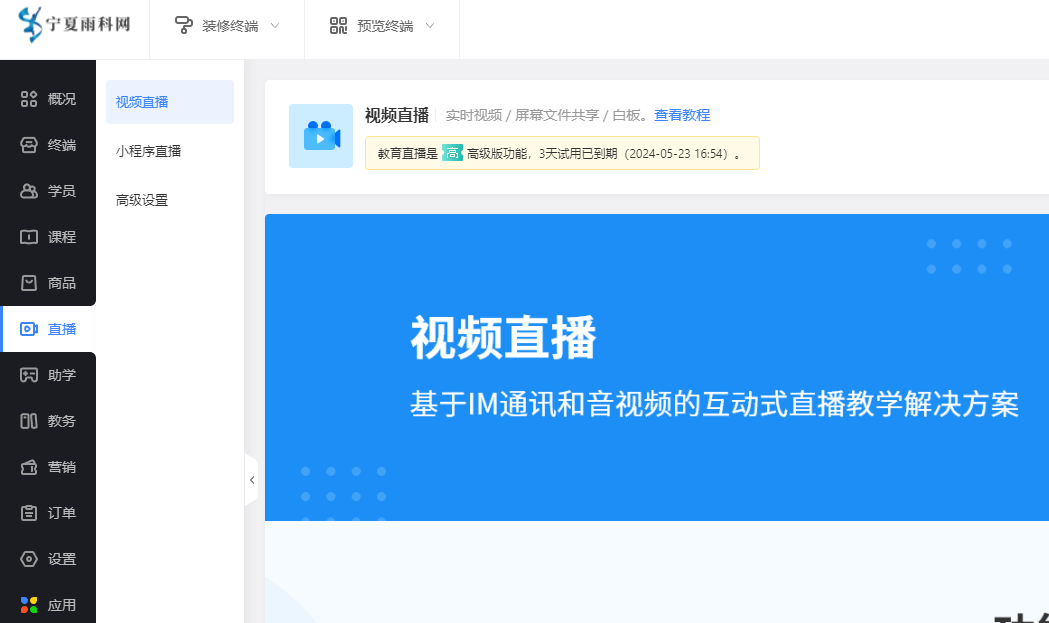Click banner subtitle 基于IM通讯和音视频
Viewport: 1049px width, 623px height.
[714, 404]
